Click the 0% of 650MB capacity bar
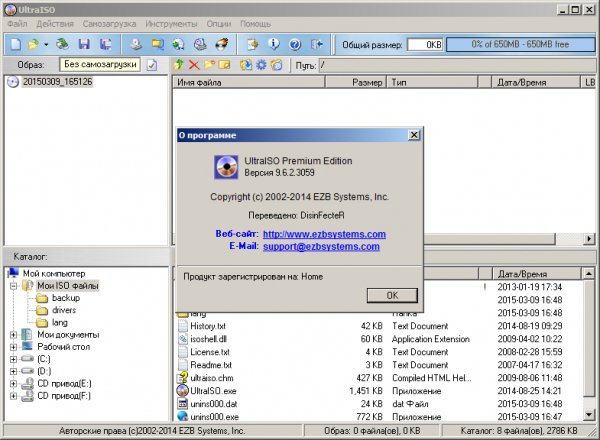 520,44
